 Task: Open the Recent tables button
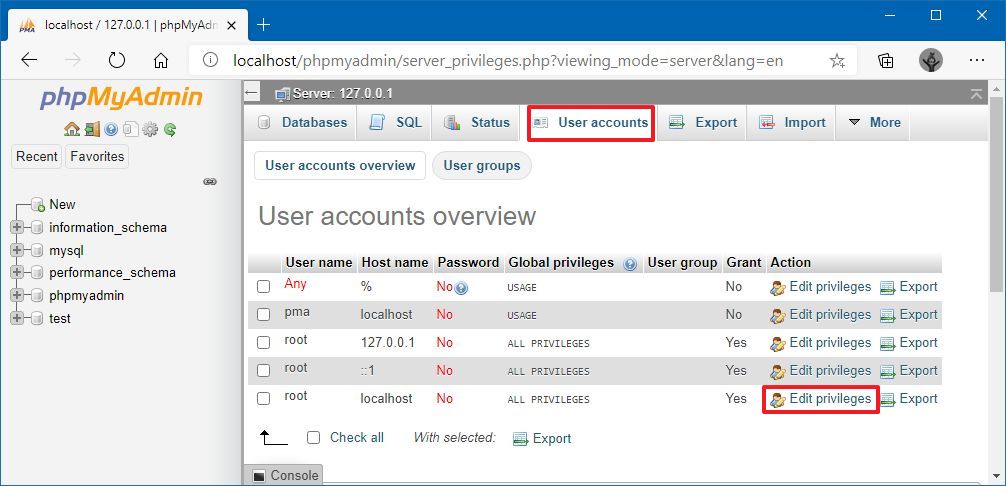(37, 156)
